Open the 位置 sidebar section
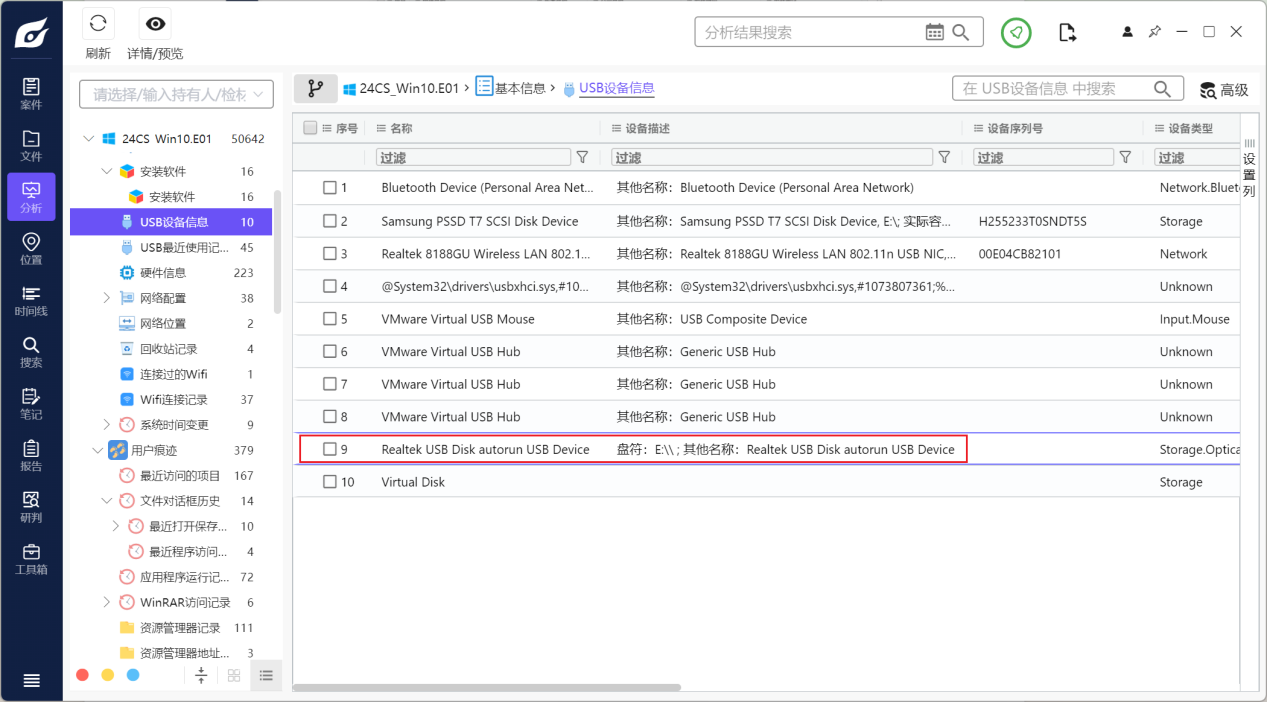This screenshot has width=1267, height=702. [x=31, y=249]
